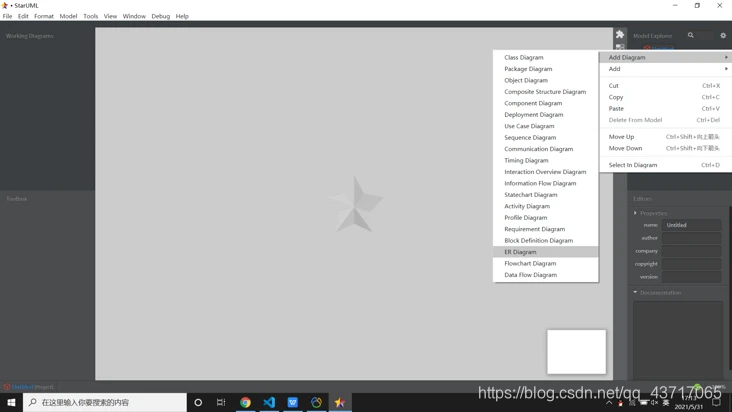
Task: Pick Component Diagram
Action: click(x=546, y=103)
